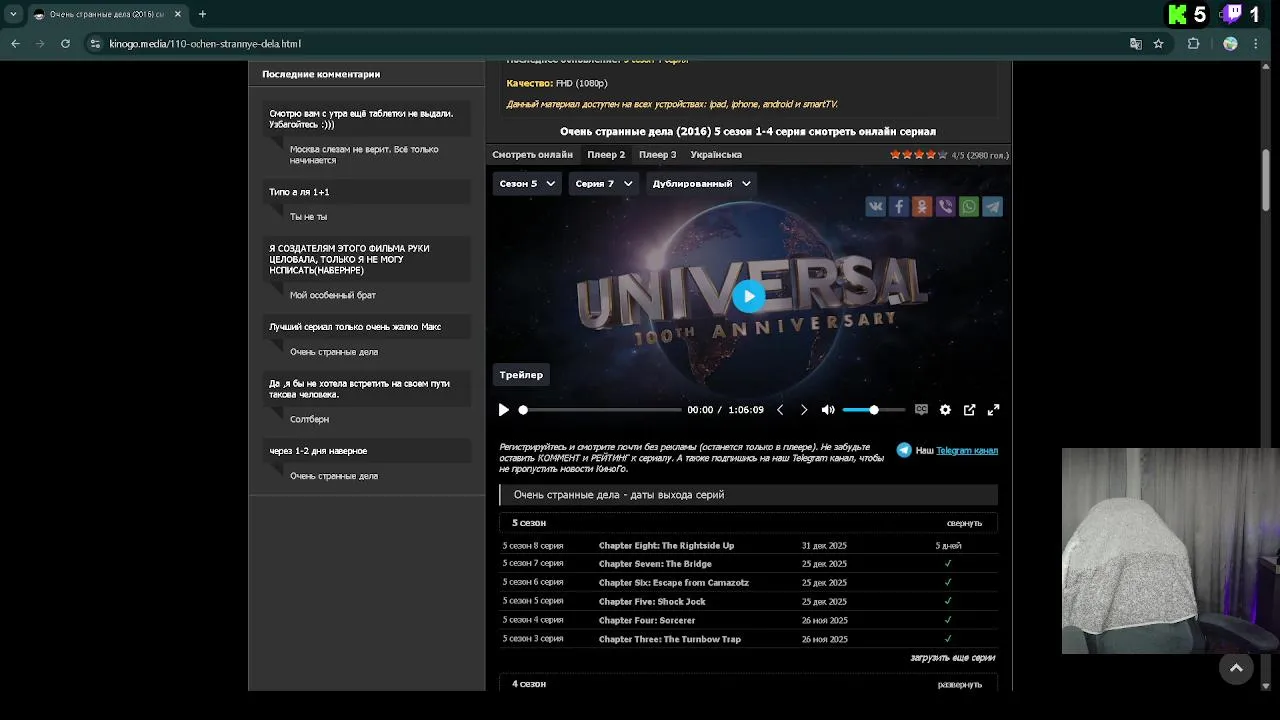View site information icon in address bar

(95, 44)
